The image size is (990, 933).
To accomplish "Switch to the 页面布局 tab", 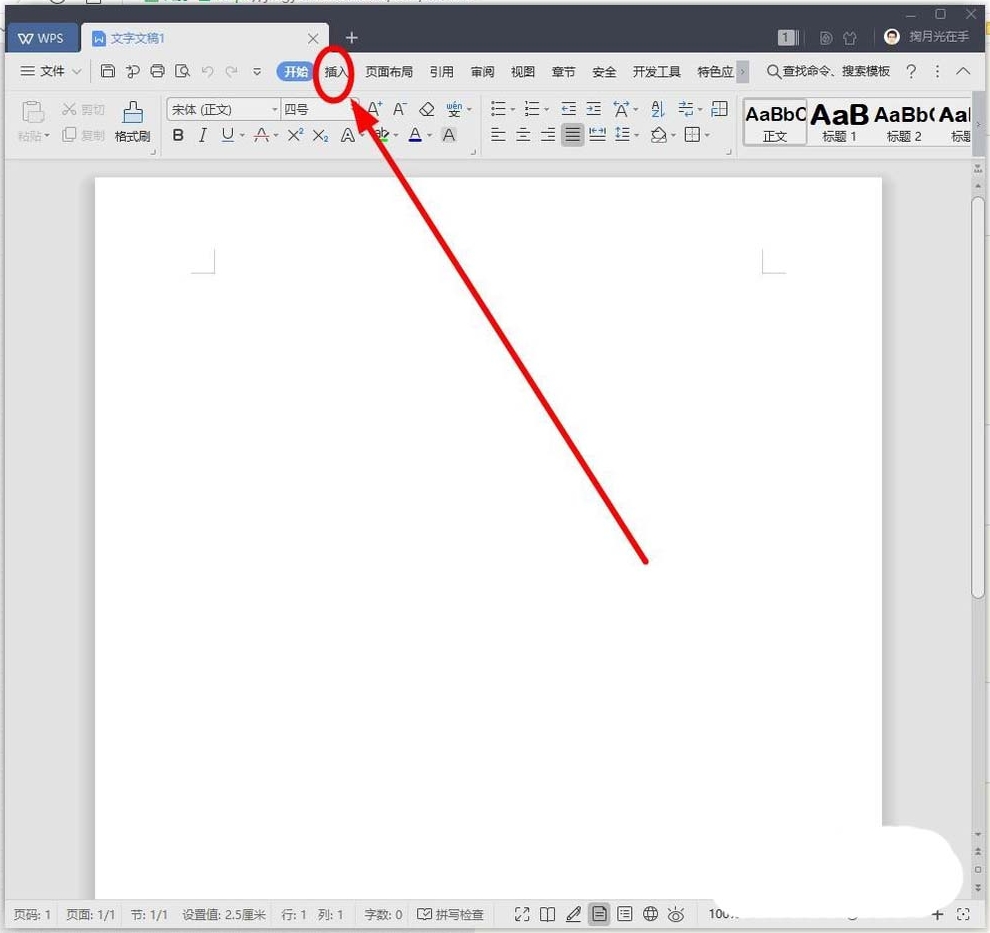I will [388, 72].
